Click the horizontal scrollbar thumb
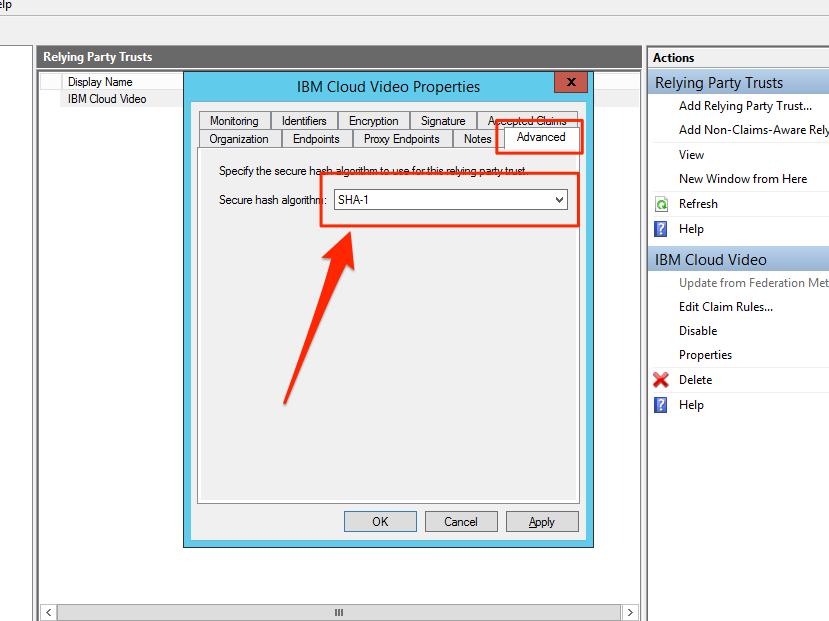 coord(339,613)
